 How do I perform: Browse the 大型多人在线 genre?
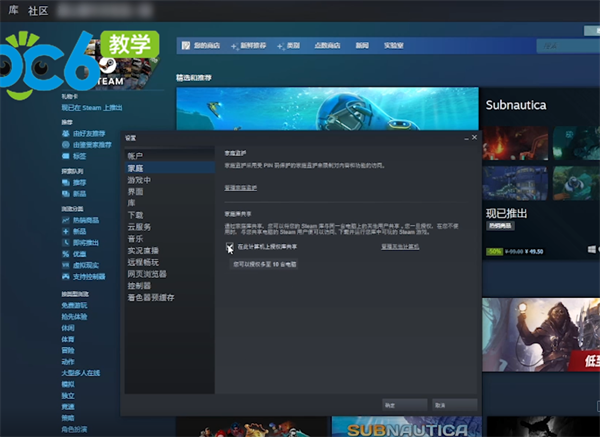pos(81,373)
